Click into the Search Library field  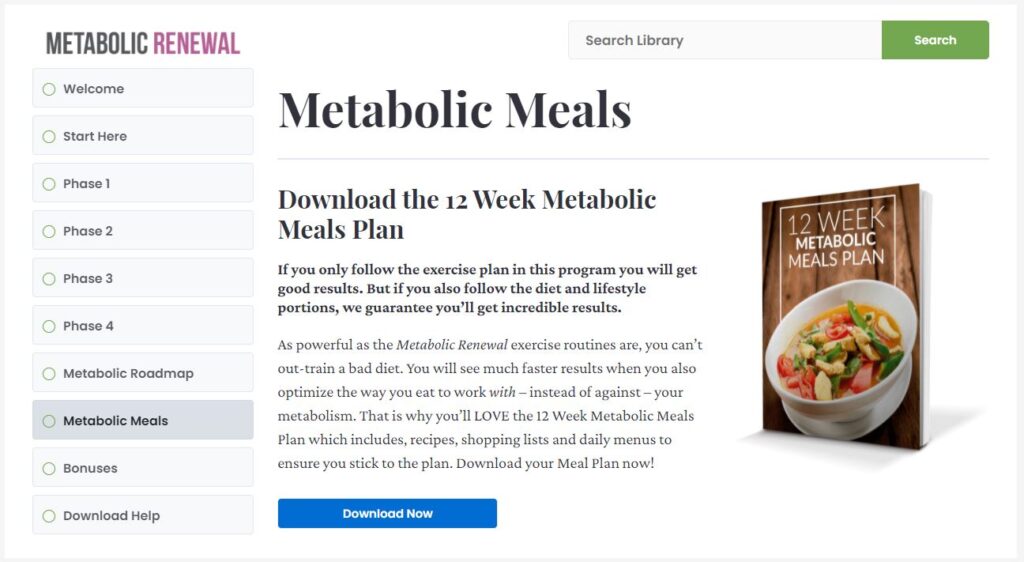pos(725,40)
